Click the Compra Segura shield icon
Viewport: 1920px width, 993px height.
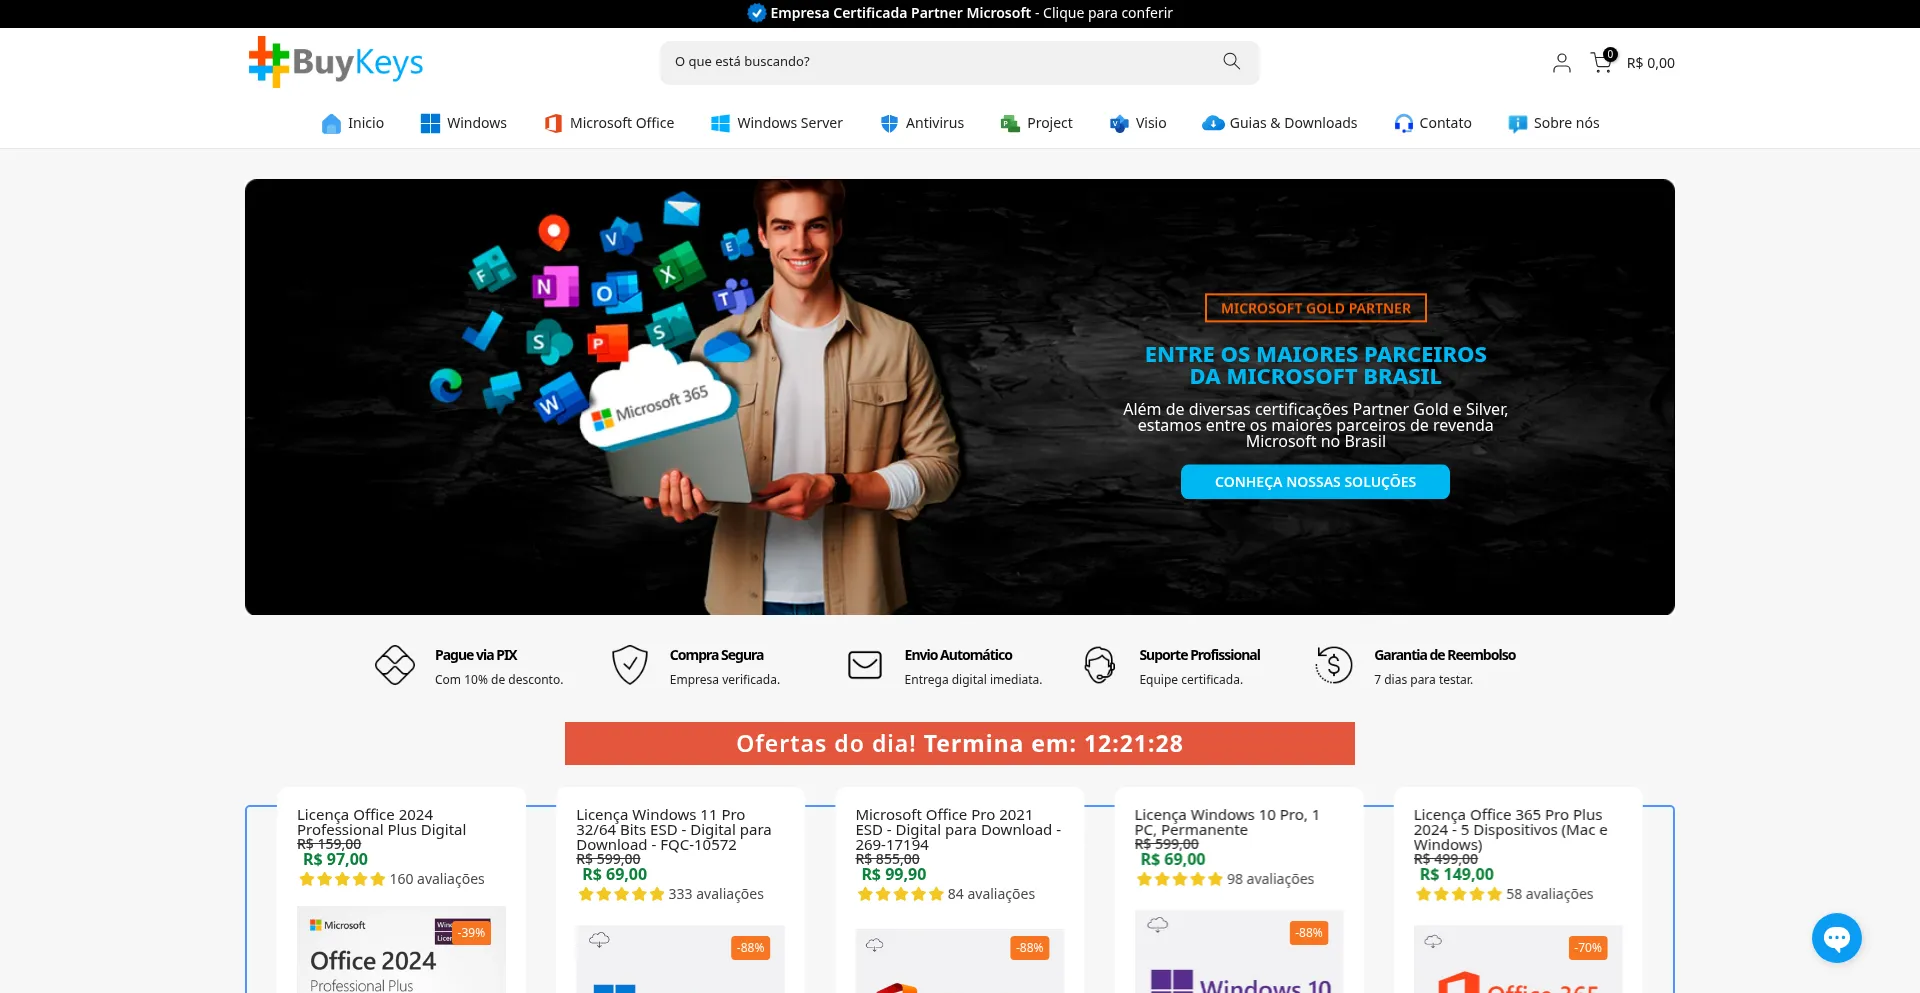coord(630,665)
